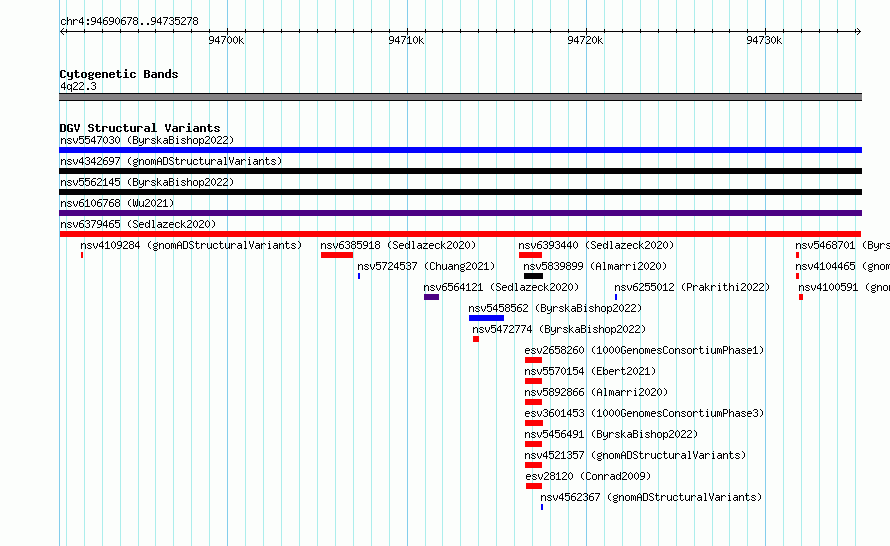Select the red nsv5892866 variant block
The image size is (890, 546).
534,402
